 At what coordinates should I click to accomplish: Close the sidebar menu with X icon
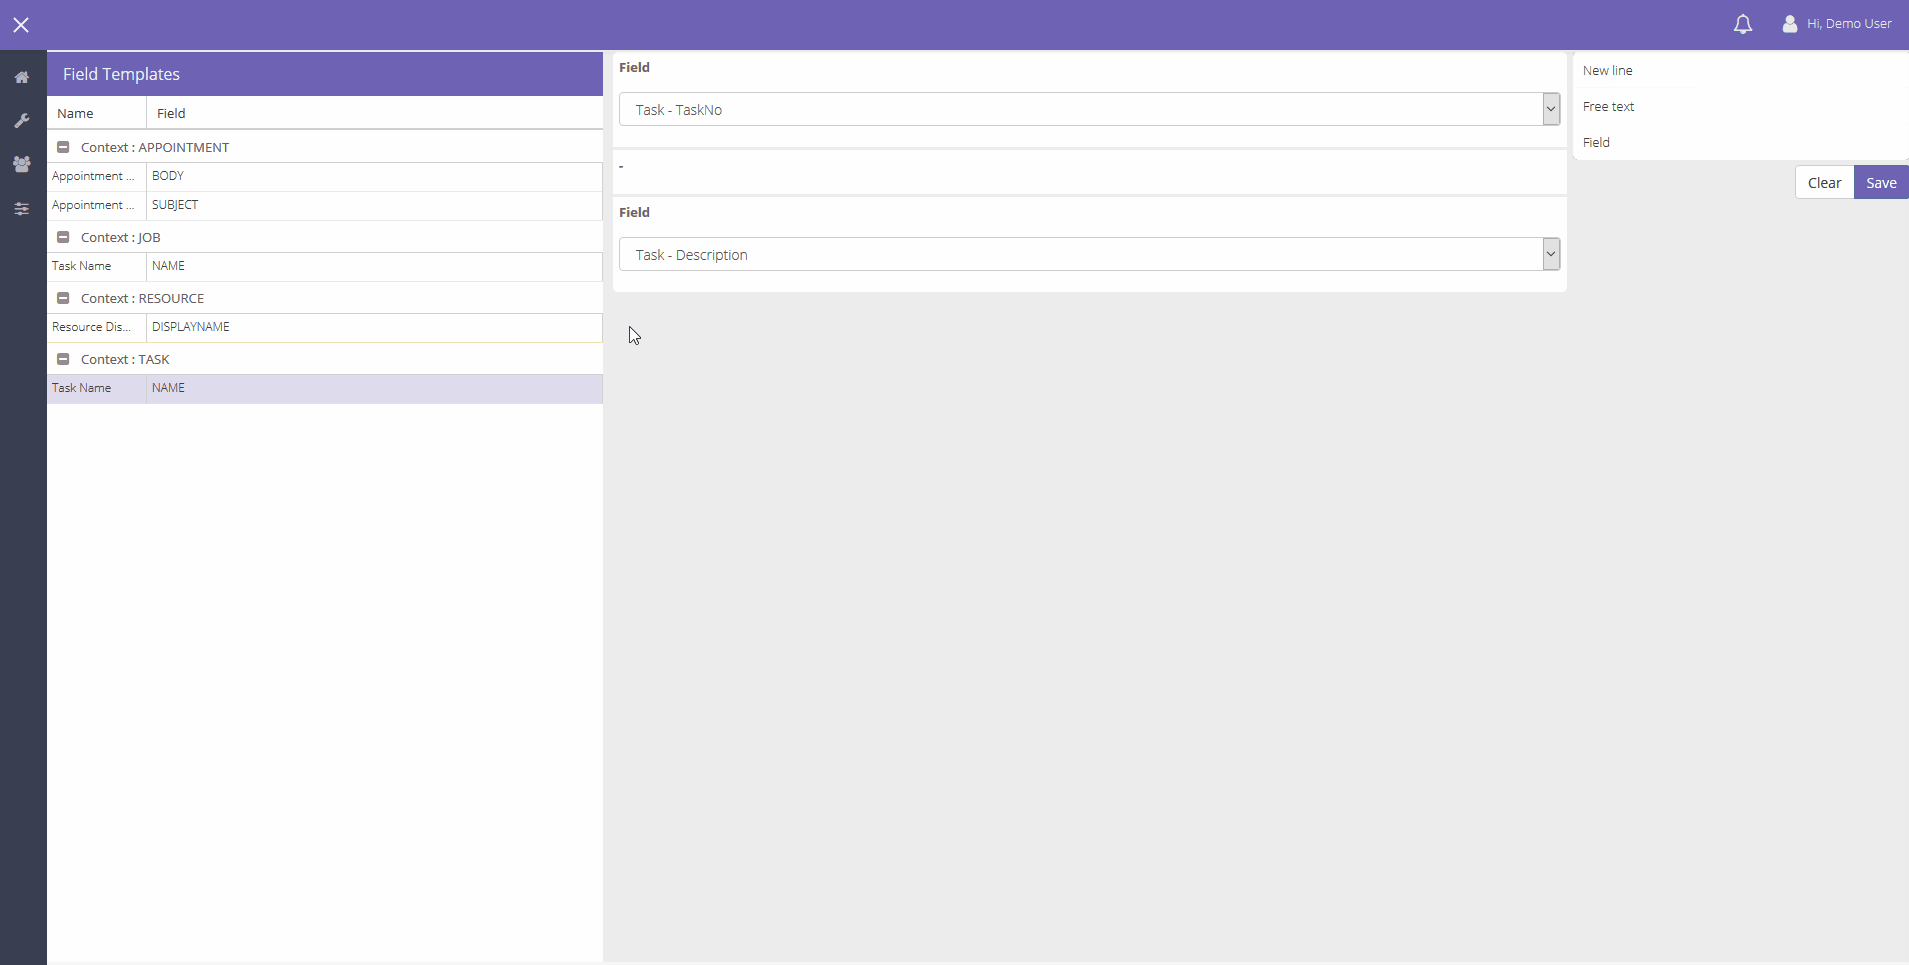point(21,25)
